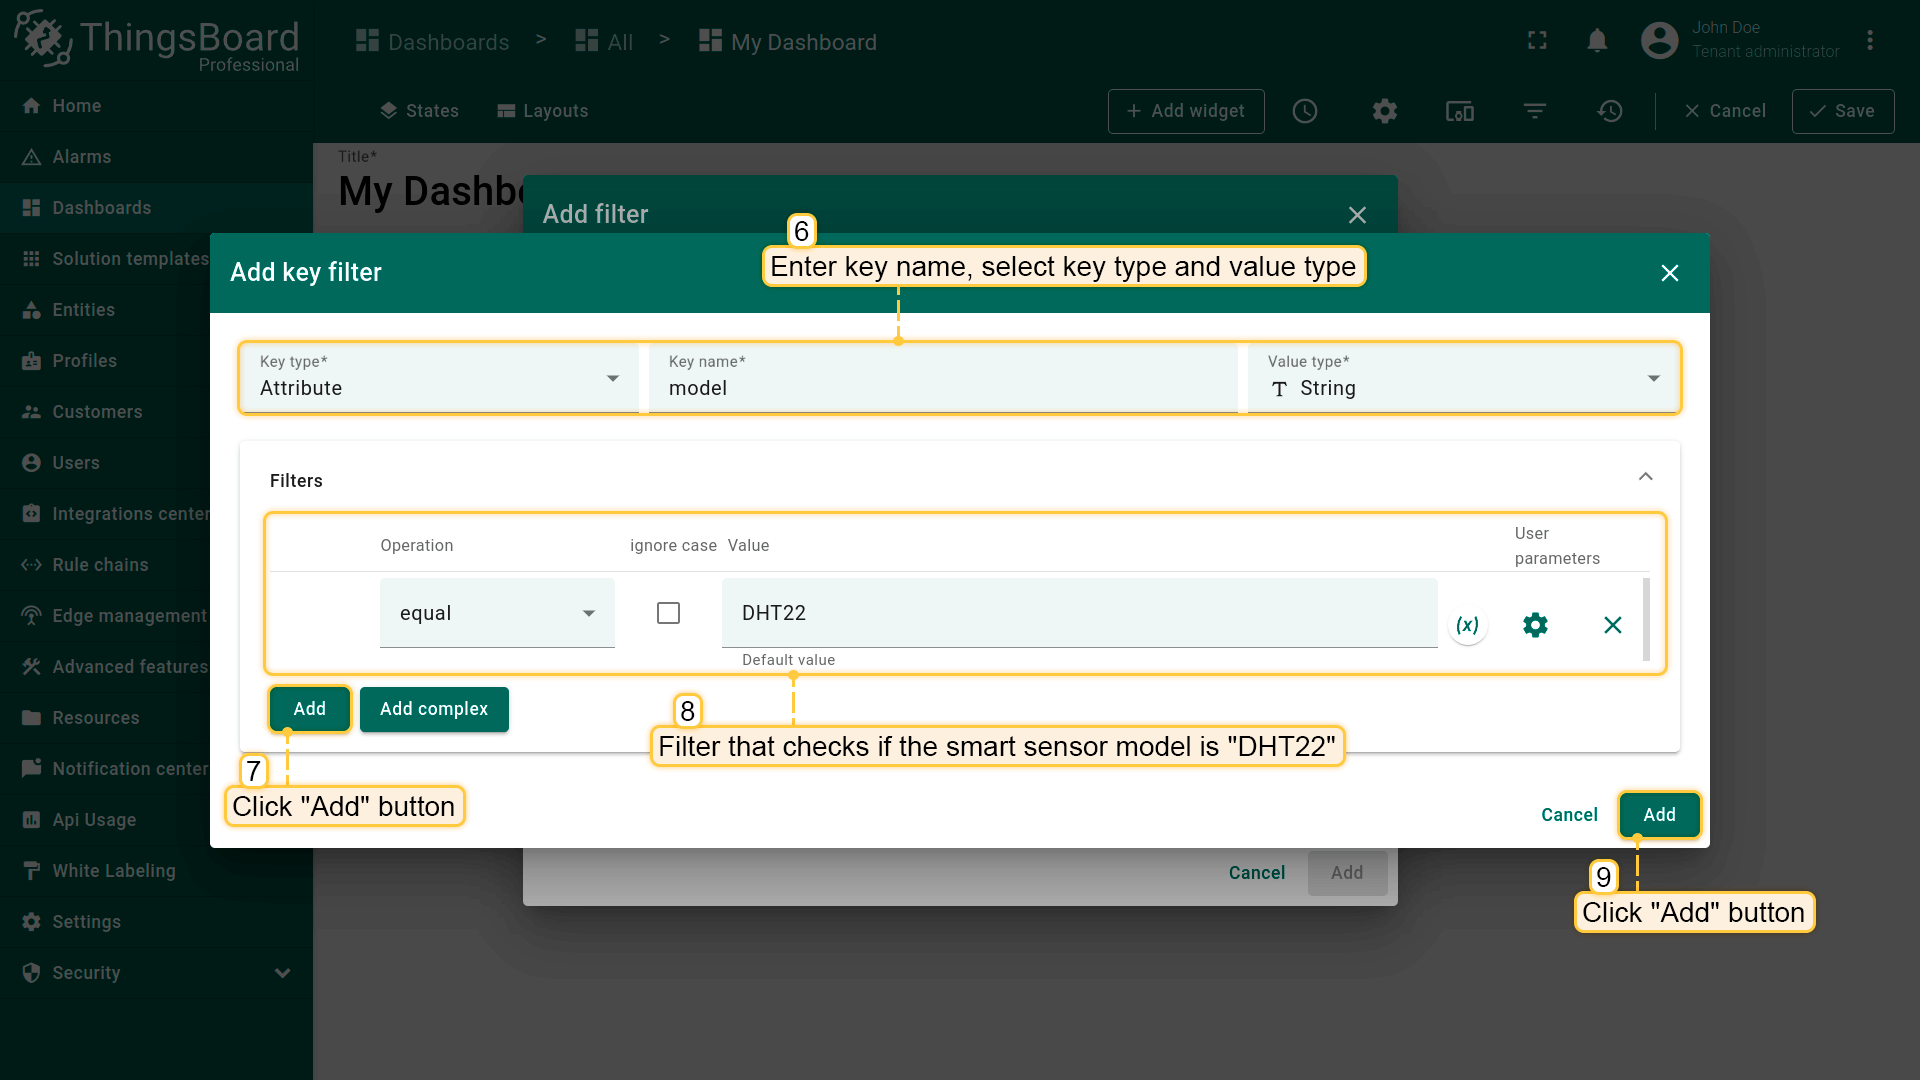The height and width of the screenshot is (1080, 1920).
Task: Enable the ignore case checkbox
Action: tap(668, 613)
